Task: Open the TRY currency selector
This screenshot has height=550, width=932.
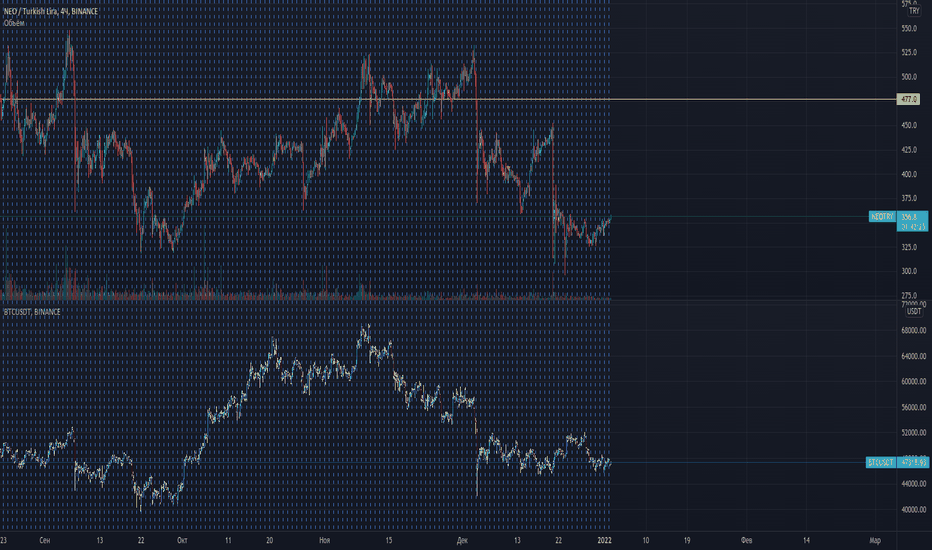Action: [914, 11]
